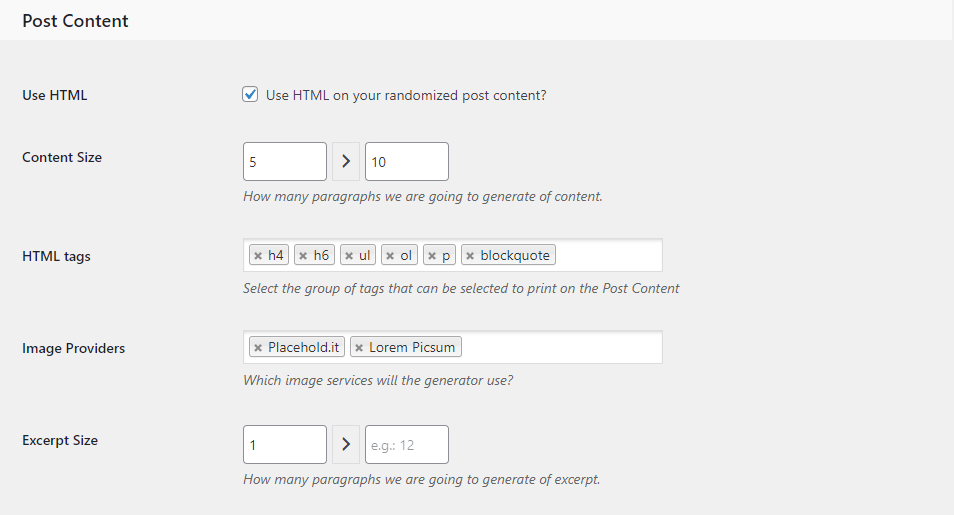
Task: Click the Excerpt Size maximum field
Action: click(406, 445)
